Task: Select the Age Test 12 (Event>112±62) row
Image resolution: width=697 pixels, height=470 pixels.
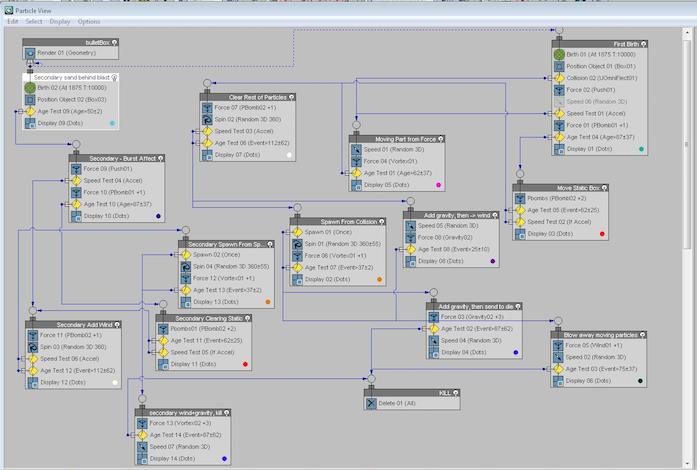Action: (73, 370)
